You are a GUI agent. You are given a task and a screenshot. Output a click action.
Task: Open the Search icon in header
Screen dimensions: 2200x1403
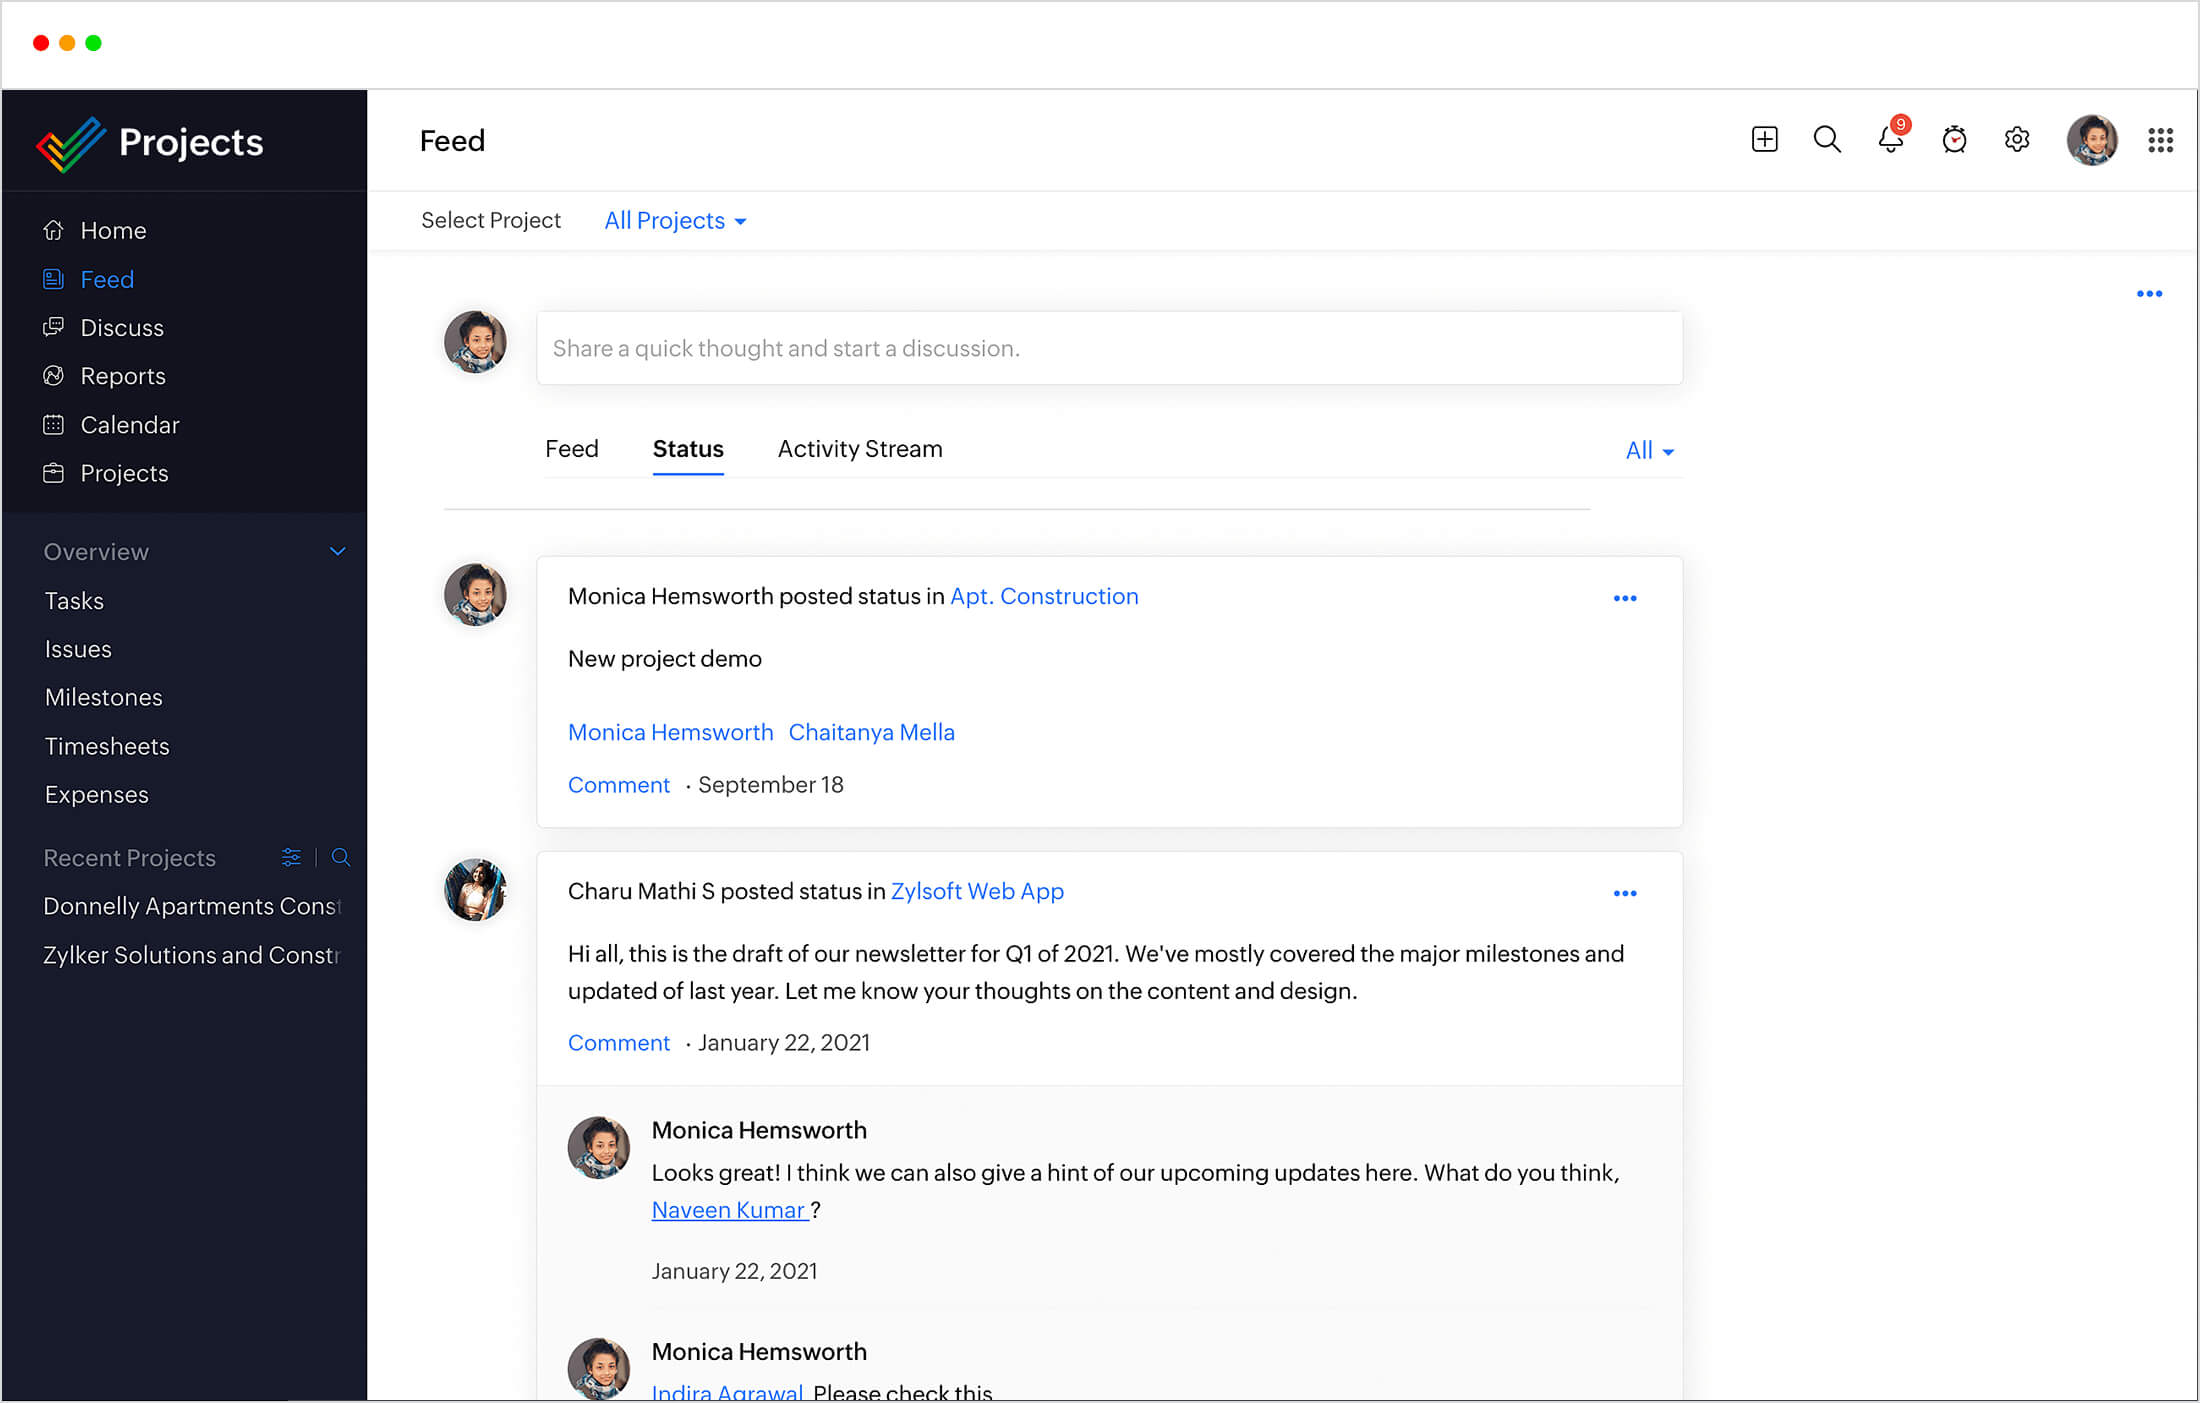point(1826,139)
